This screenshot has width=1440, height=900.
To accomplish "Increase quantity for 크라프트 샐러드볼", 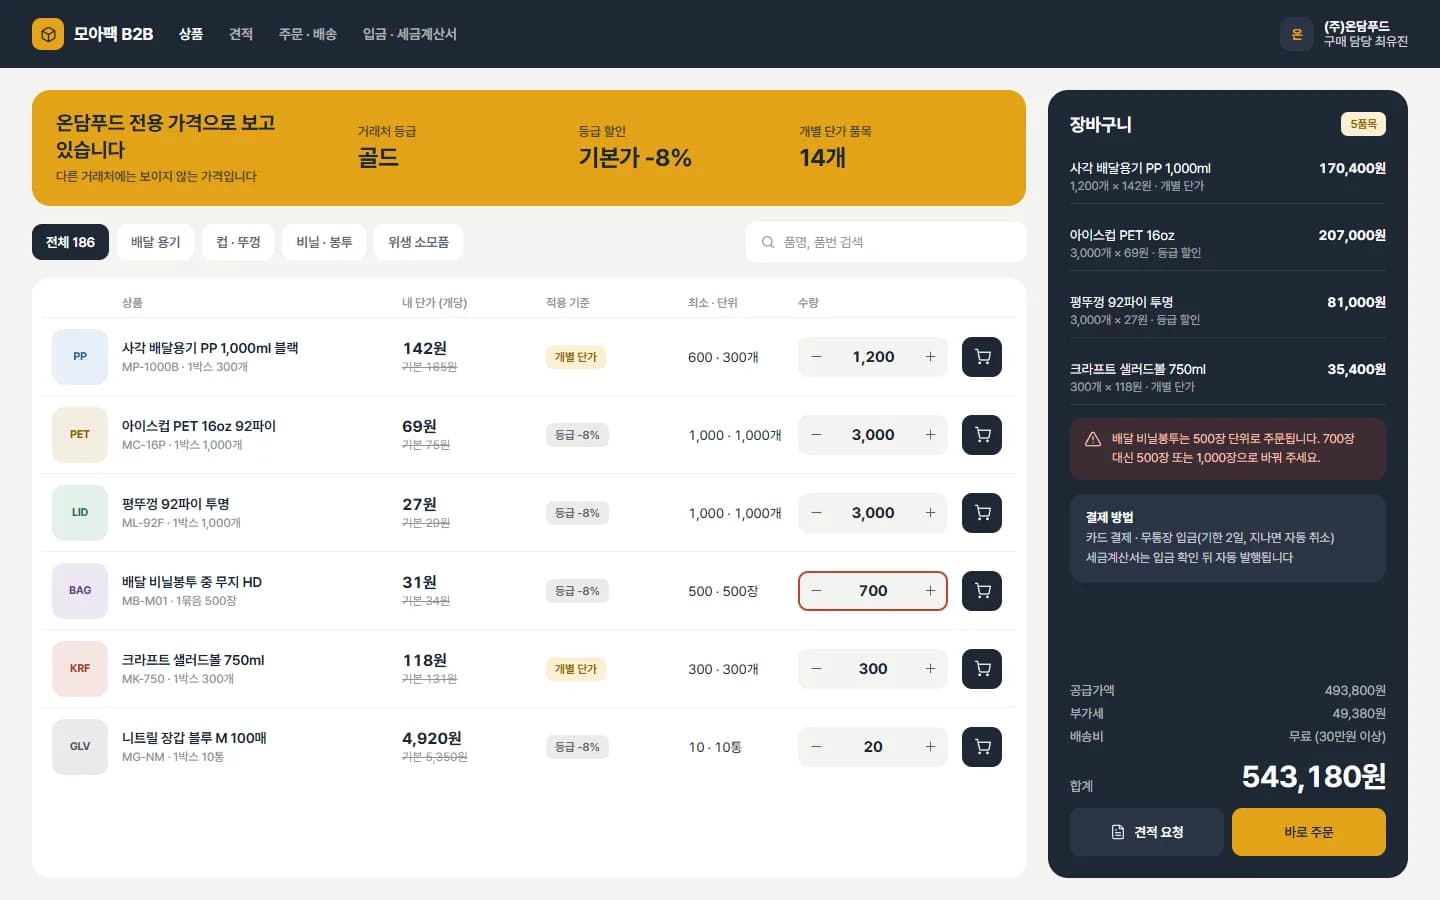I will 930,669.
